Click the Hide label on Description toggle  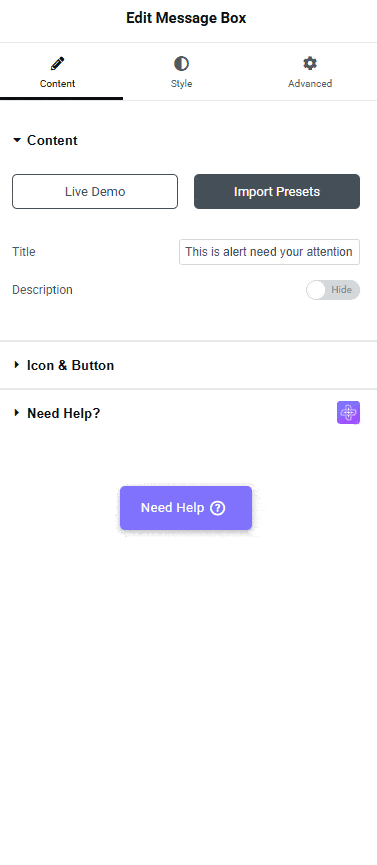coord(342,290)
